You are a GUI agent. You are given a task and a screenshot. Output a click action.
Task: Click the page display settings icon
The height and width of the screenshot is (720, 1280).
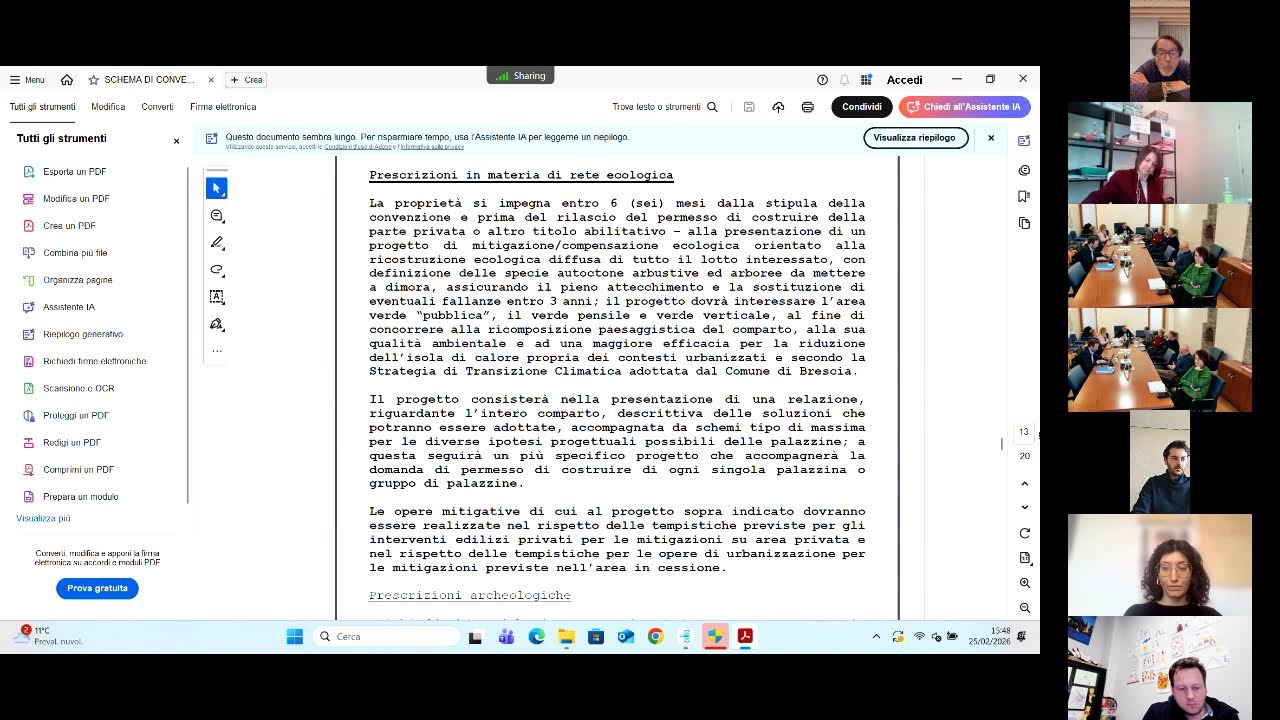[1024, 558]
